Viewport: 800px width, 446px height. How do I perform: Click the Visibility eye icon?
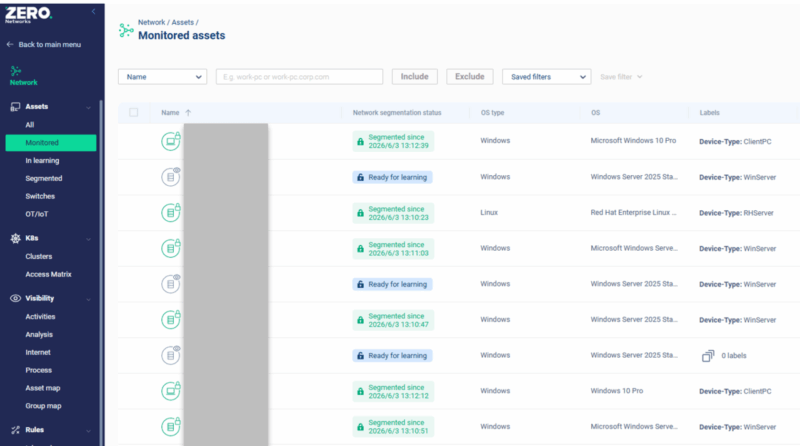(x=15, y=298)
